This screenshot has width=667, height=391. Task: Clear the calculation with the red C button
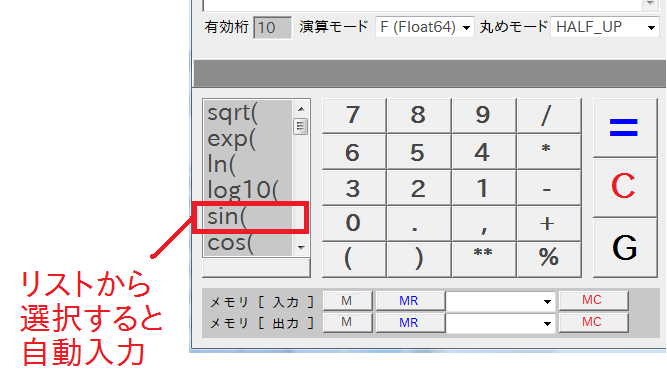(x=625, y=187)
